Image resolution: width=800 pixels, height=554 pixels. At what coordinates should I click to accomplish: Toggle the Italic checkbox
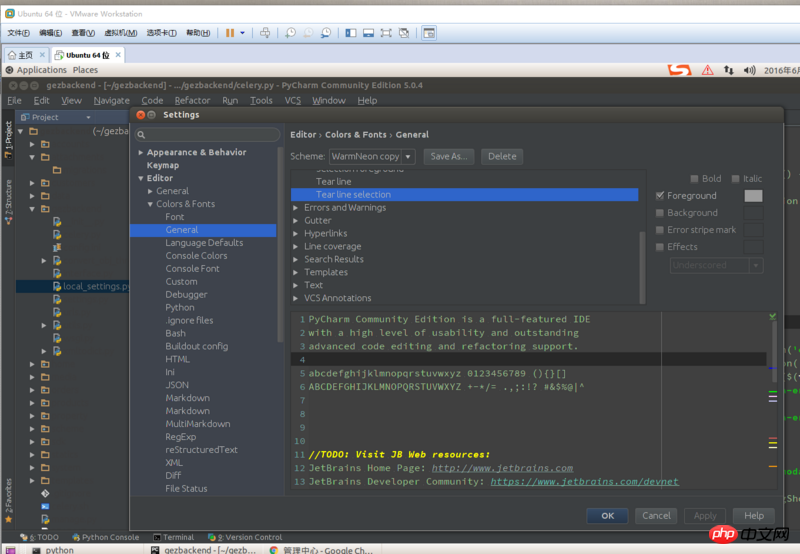[736, 179]
